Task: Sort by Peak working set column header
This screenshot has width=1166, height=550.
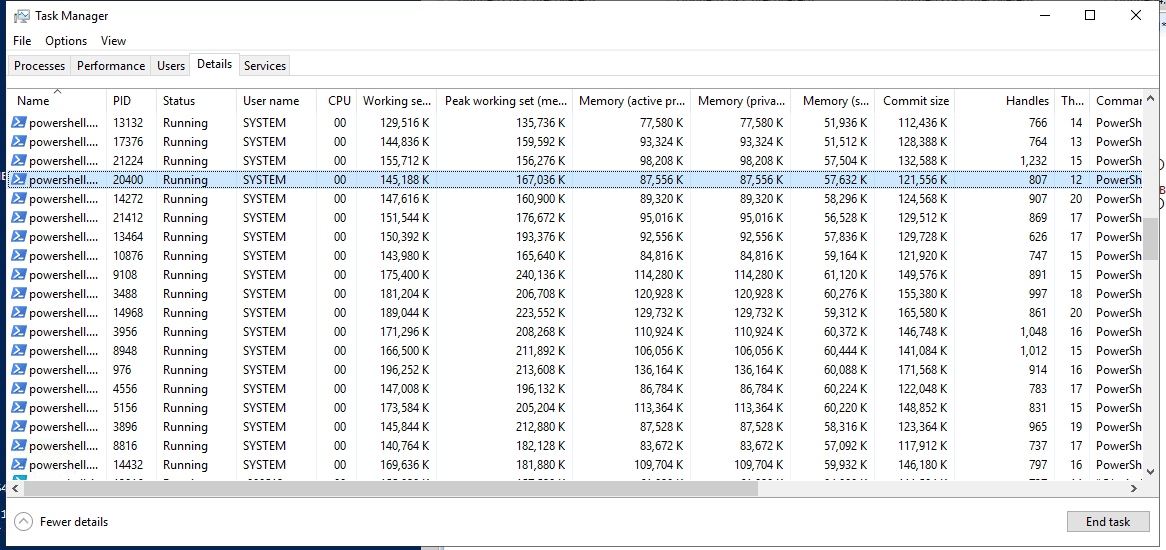Action: (505, 101)
